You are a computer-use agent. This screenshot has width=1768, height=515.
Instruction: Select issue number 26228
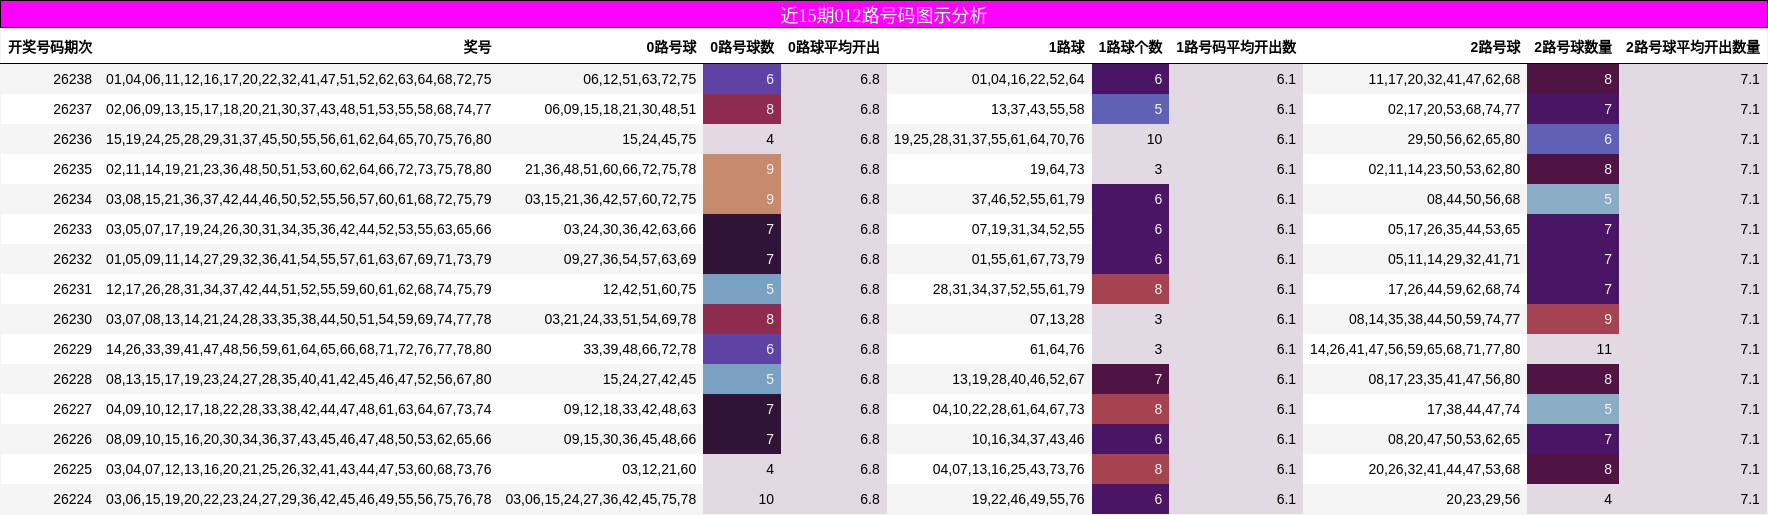(x=72, y=379)
